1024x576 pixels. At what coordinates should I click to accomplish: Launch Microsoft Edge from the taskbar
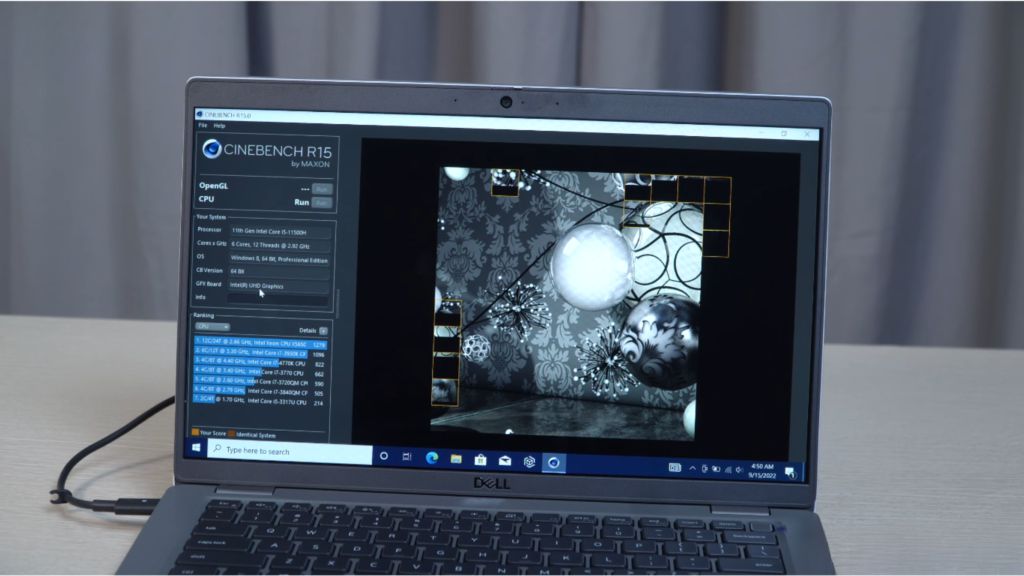coord(432,458)
